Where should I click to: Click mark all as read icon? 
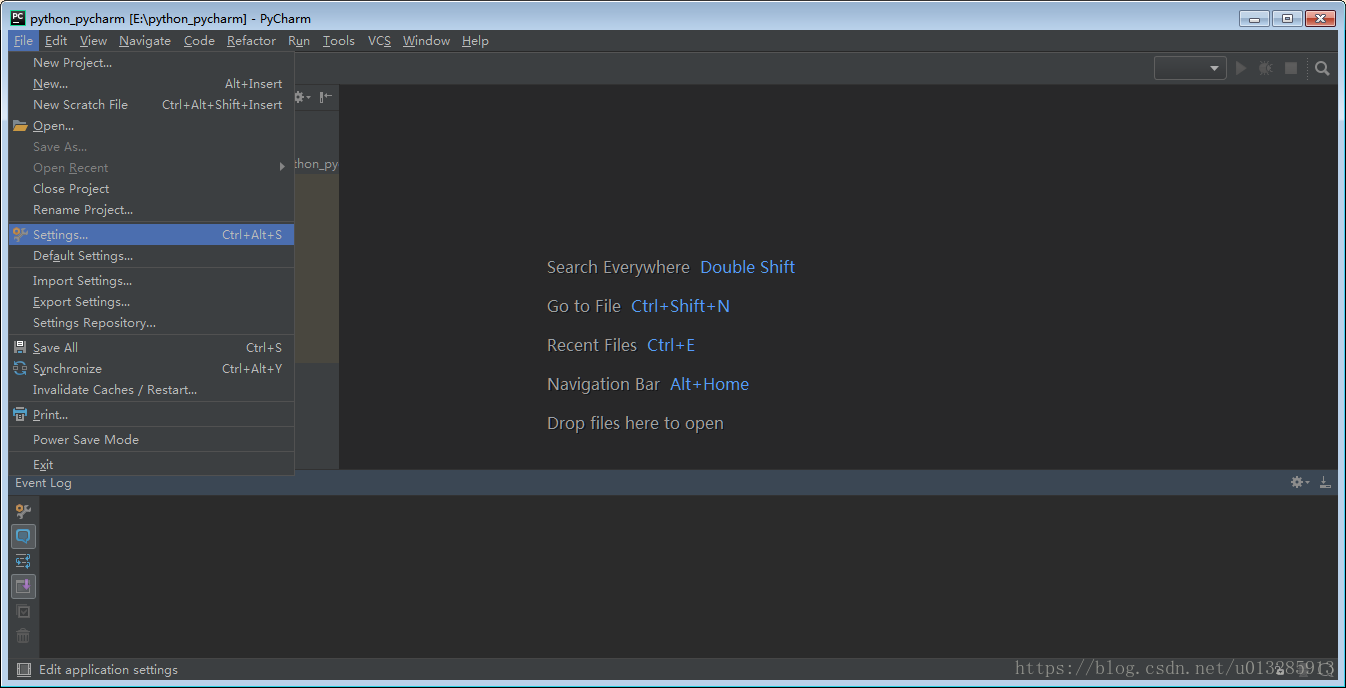(x=23, y=611)
